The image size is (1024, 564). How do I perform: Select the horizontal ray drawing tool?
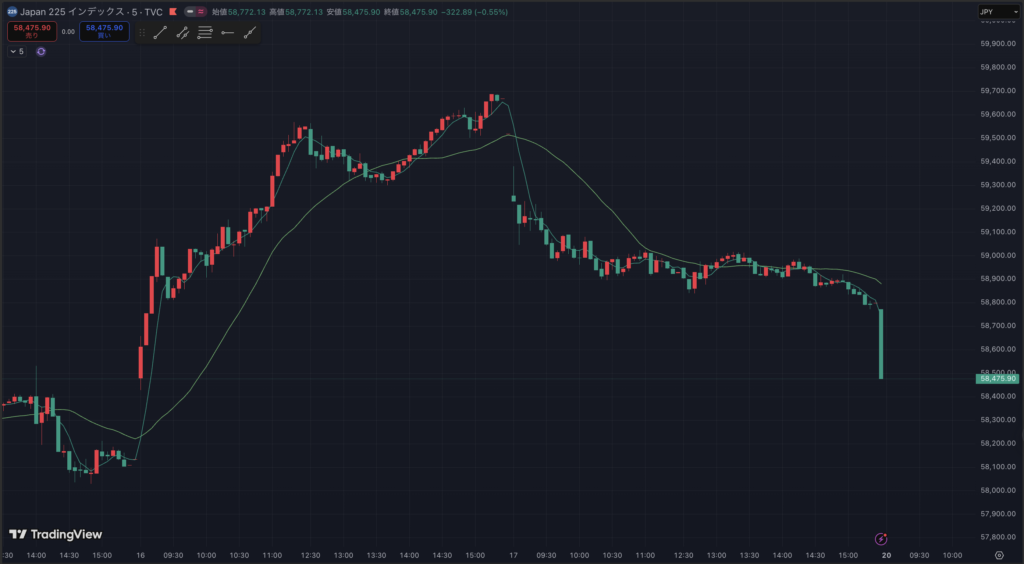[x=227, y=33]
